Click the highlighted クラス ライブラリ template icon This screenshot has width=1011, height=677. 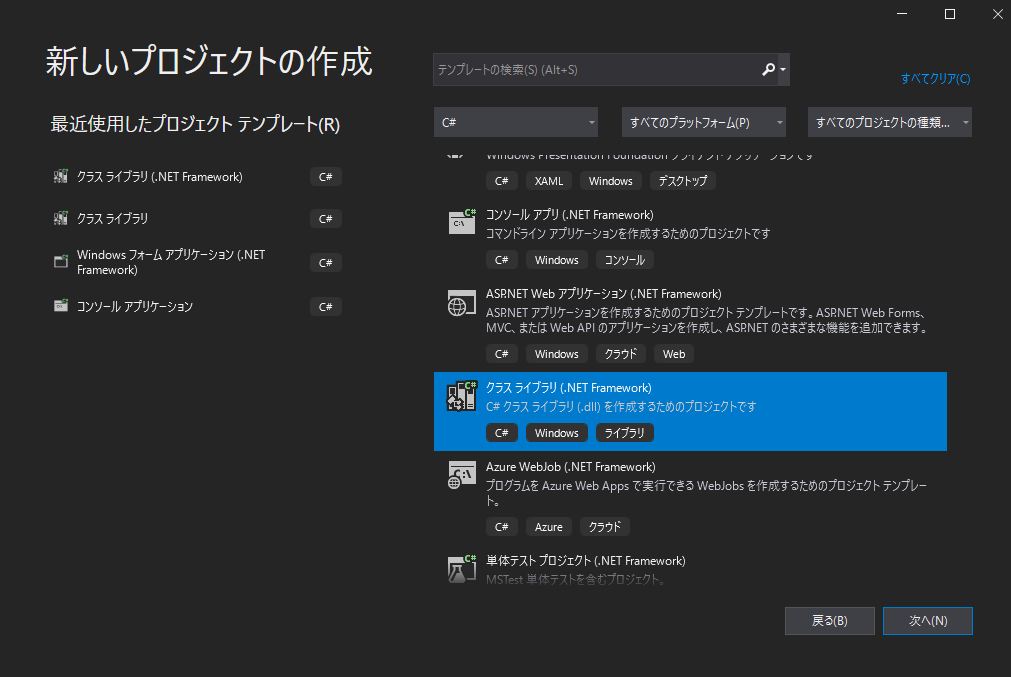coord(461,395)
